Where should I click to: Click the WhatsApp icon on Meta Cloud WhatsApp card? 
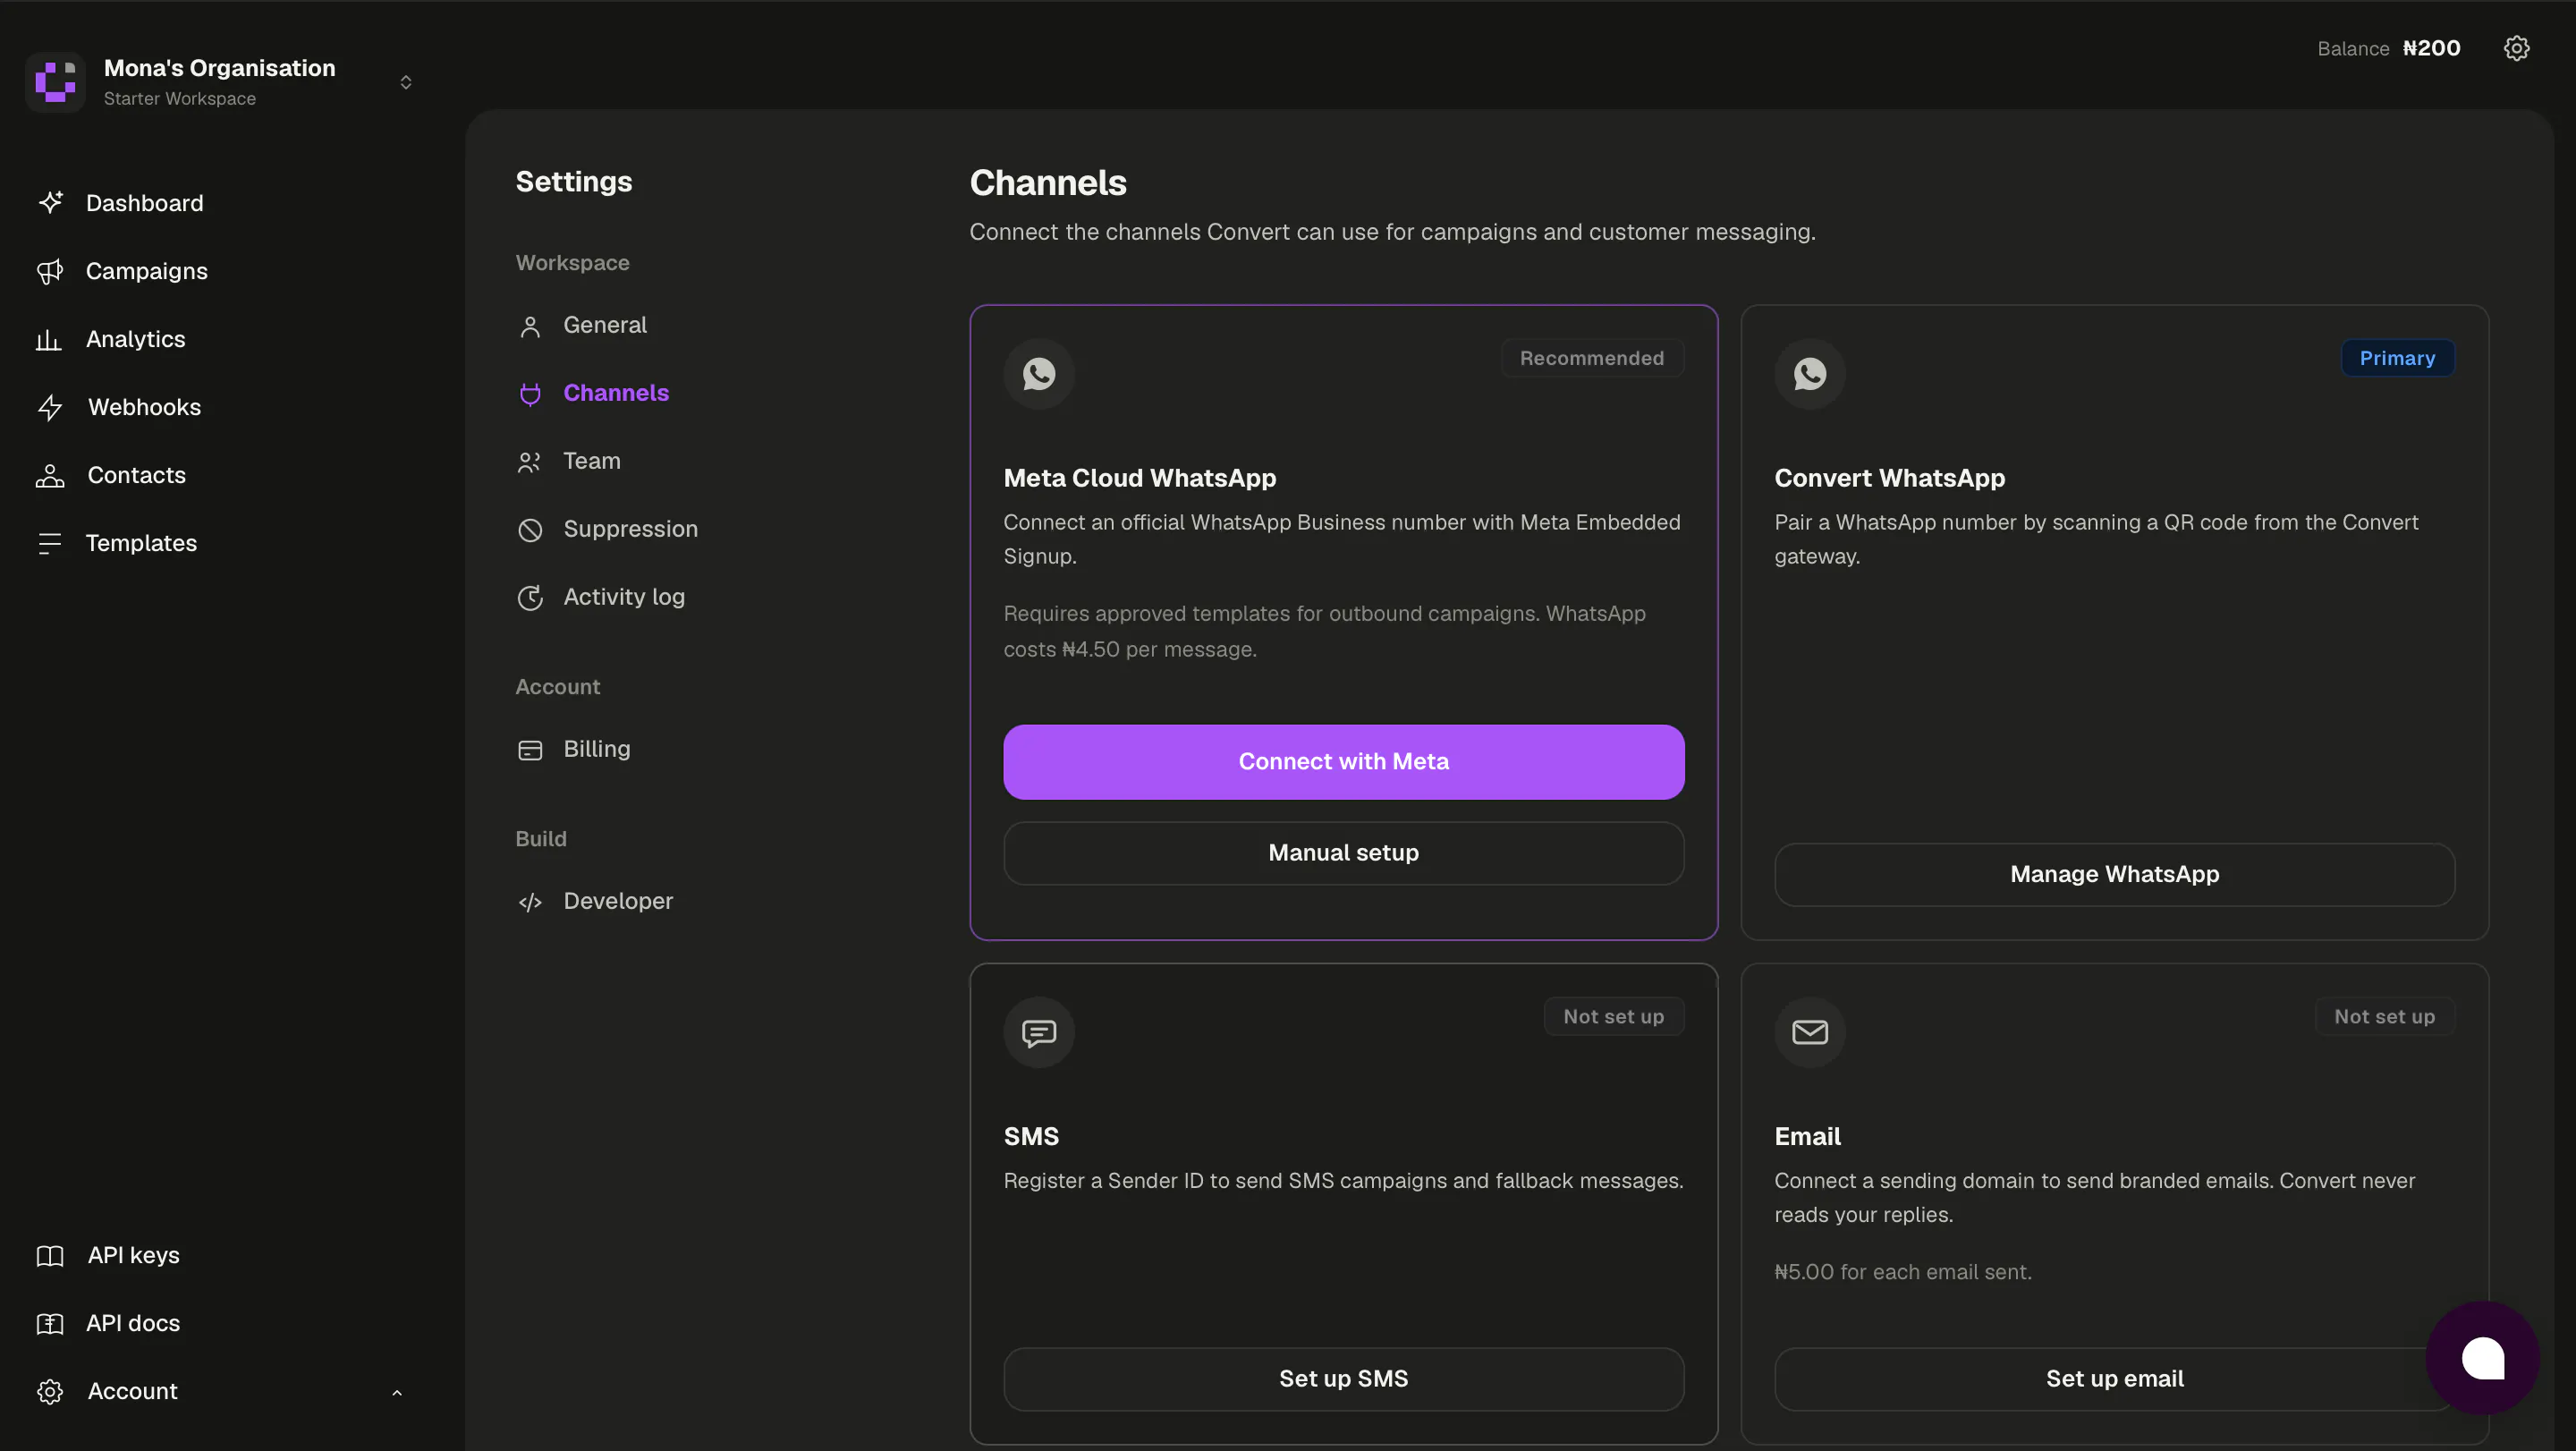[x=1039, y=374]
